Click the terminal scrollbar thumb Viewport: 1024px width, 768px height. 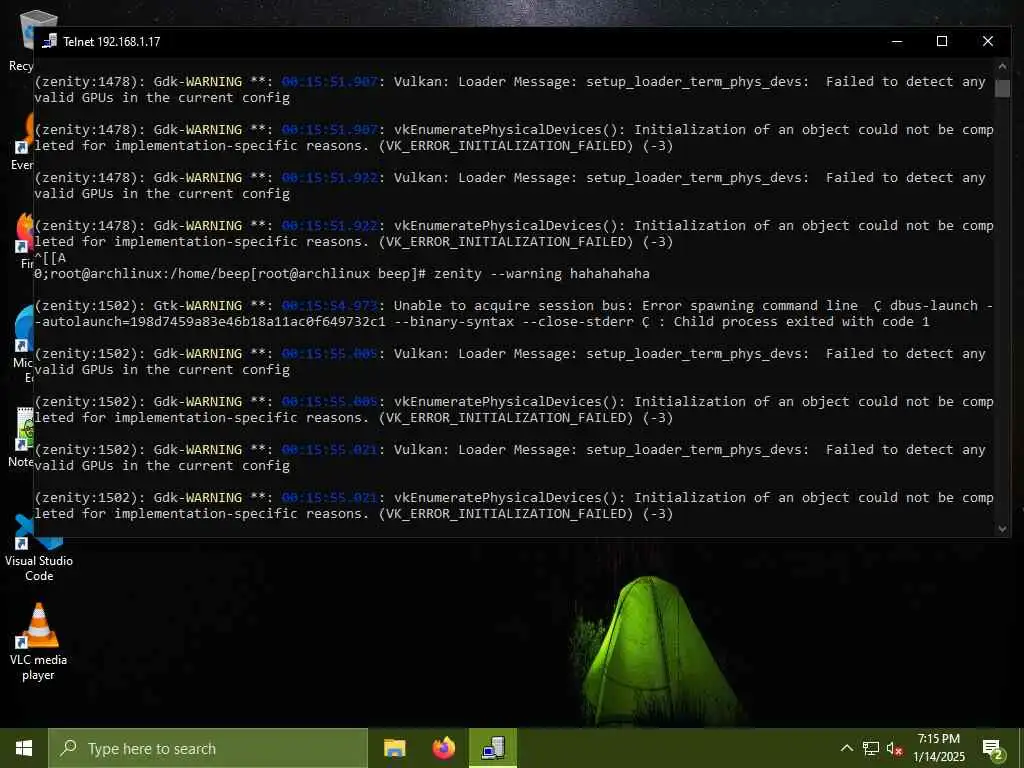point(1002,88)
